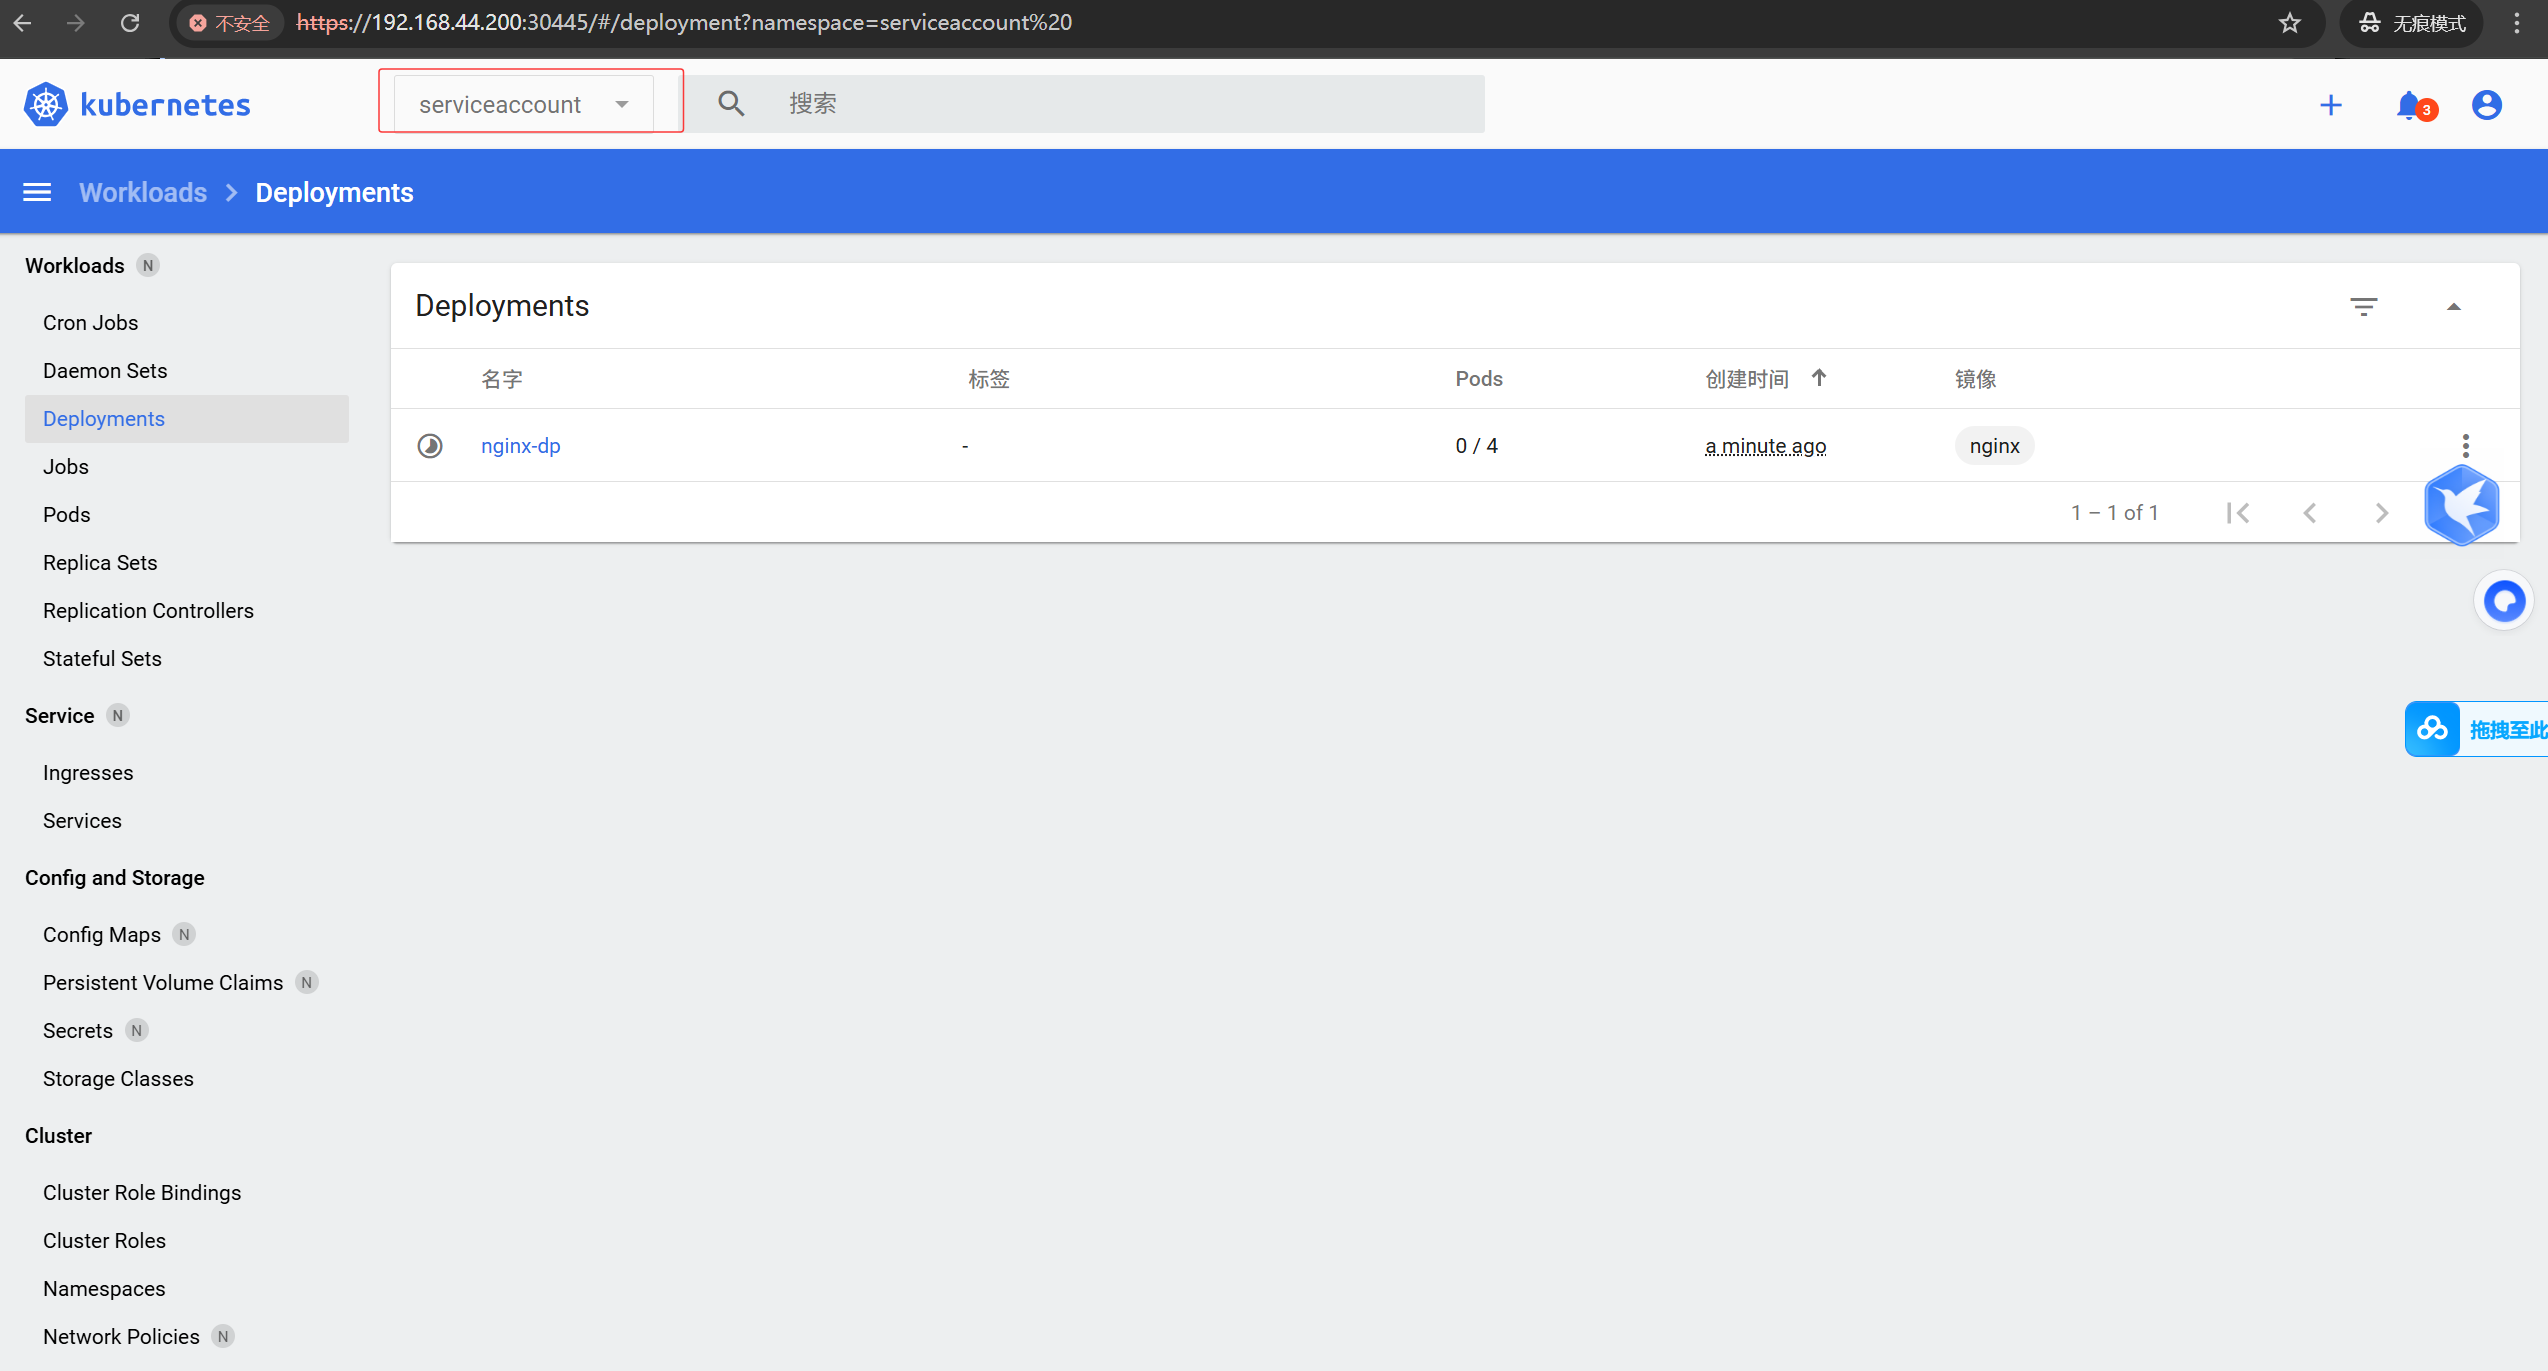2548x1371 pixels.
Task: Select Pods in the sidebar
Action: (66, 515)
